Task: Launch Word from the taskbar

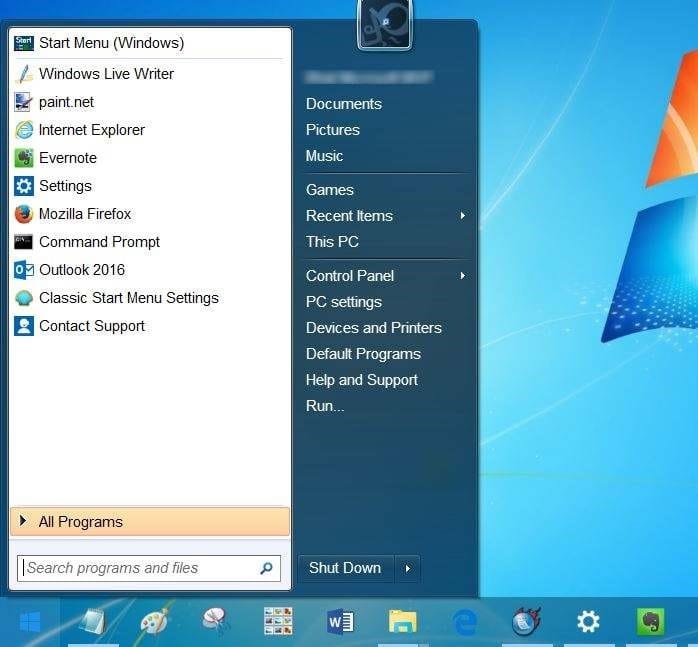Action: point(341,621)
